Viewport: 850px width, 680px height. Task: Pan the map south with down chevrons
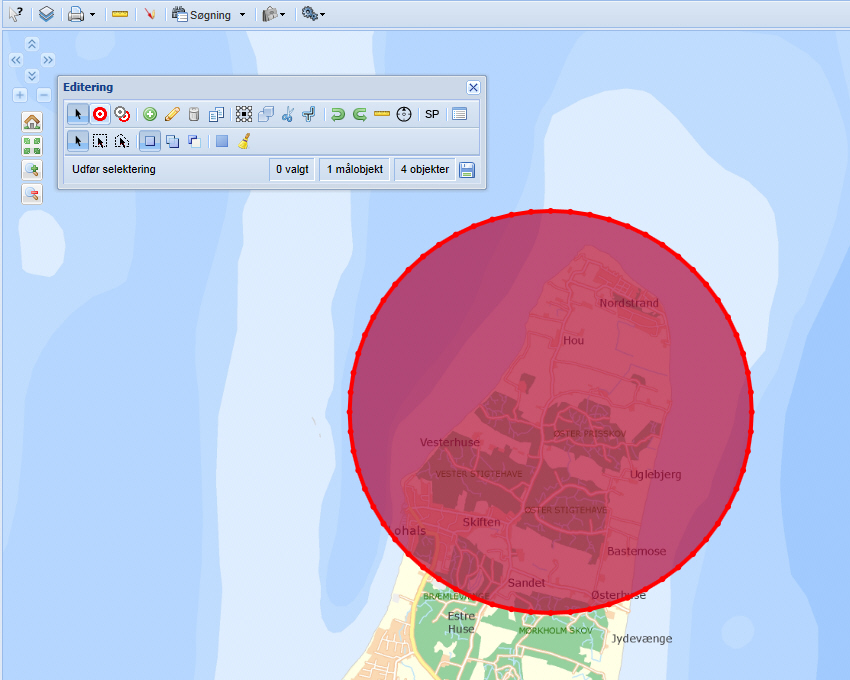tap(32, 75)
